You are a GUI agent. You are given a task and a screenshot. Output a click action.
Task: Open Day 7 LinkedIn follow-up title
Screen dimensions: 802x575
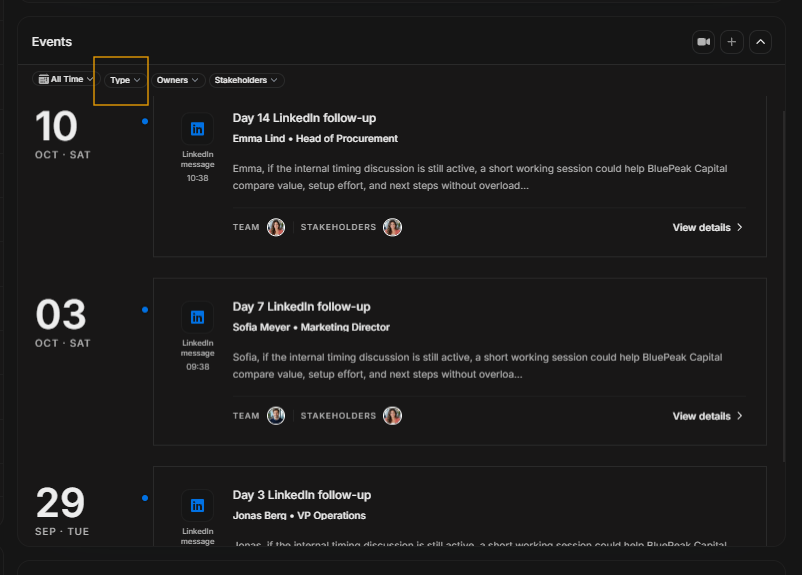click(x=301, y=307)
